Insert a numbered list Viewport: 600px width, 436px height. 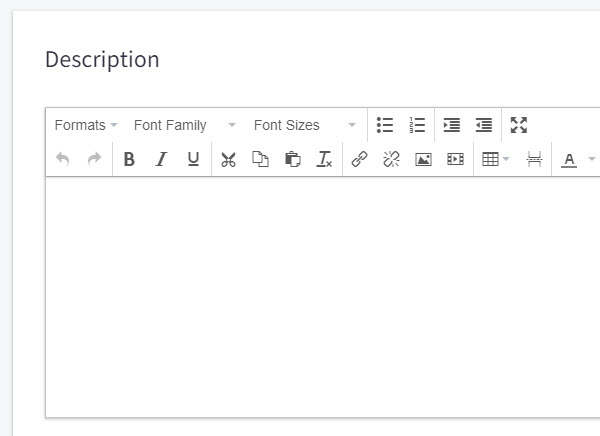pos(417,125)
